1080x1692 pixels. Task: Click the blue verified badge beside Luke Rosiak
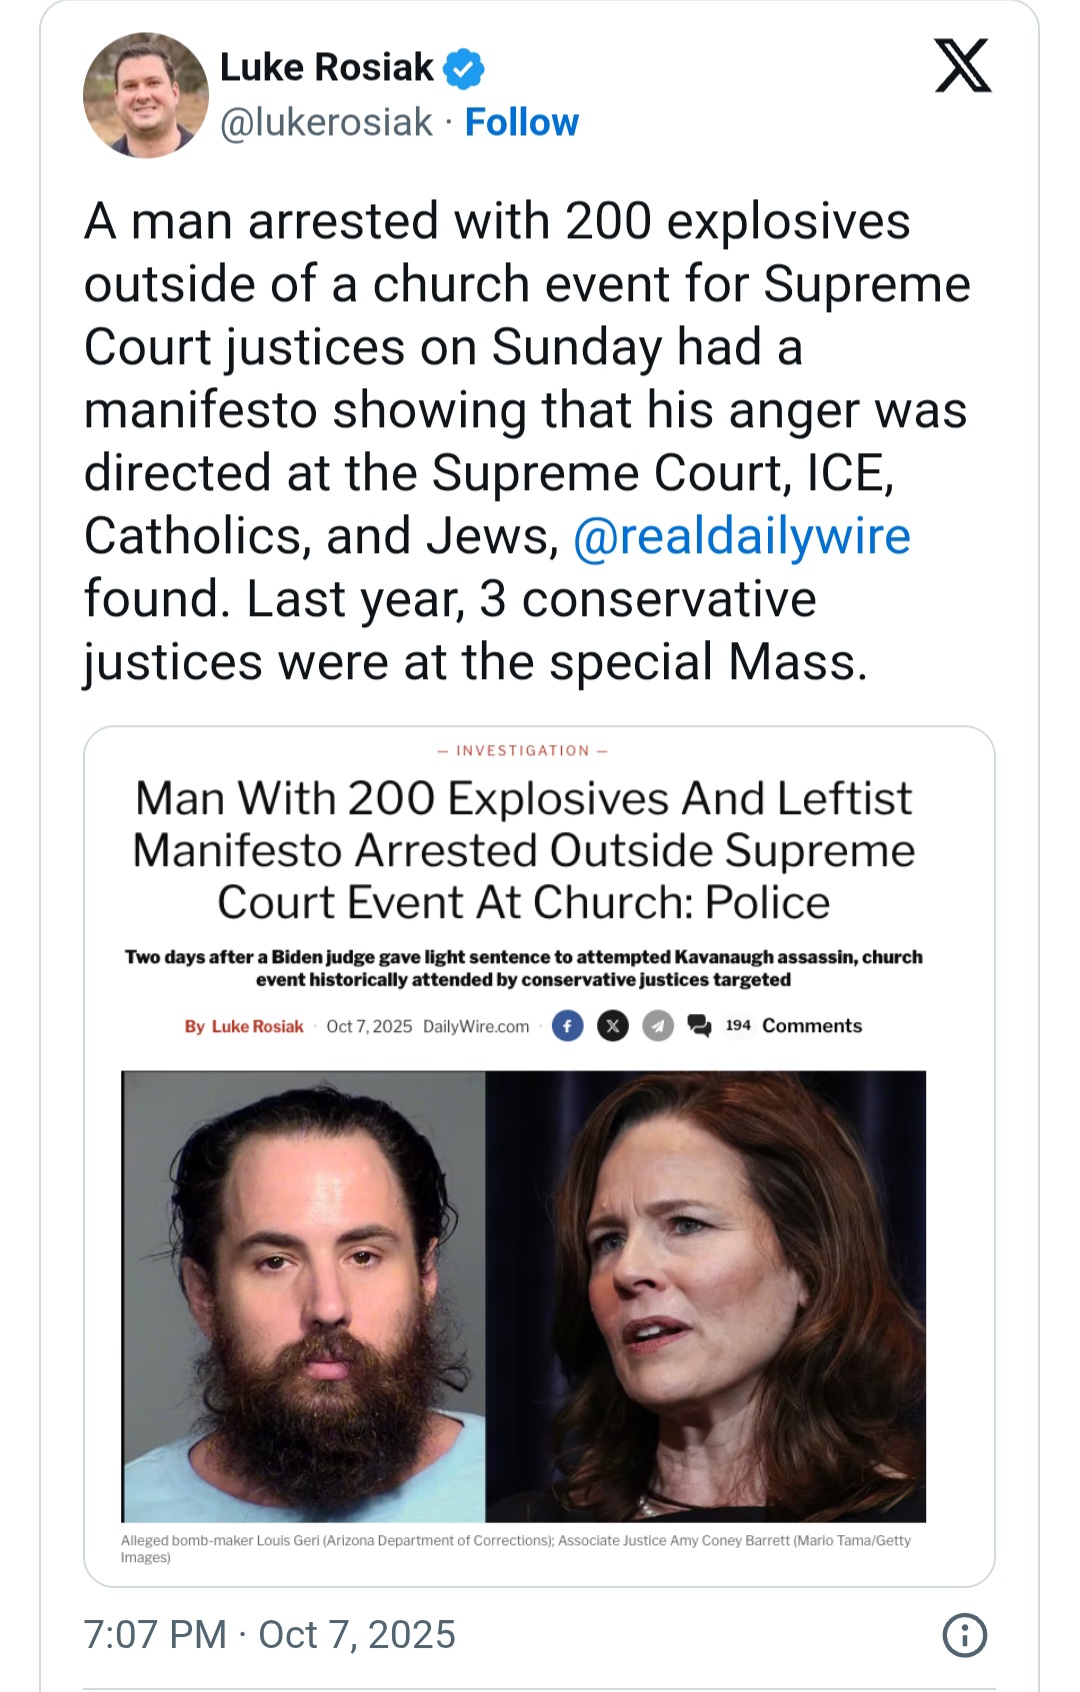(x=464, y=68)
